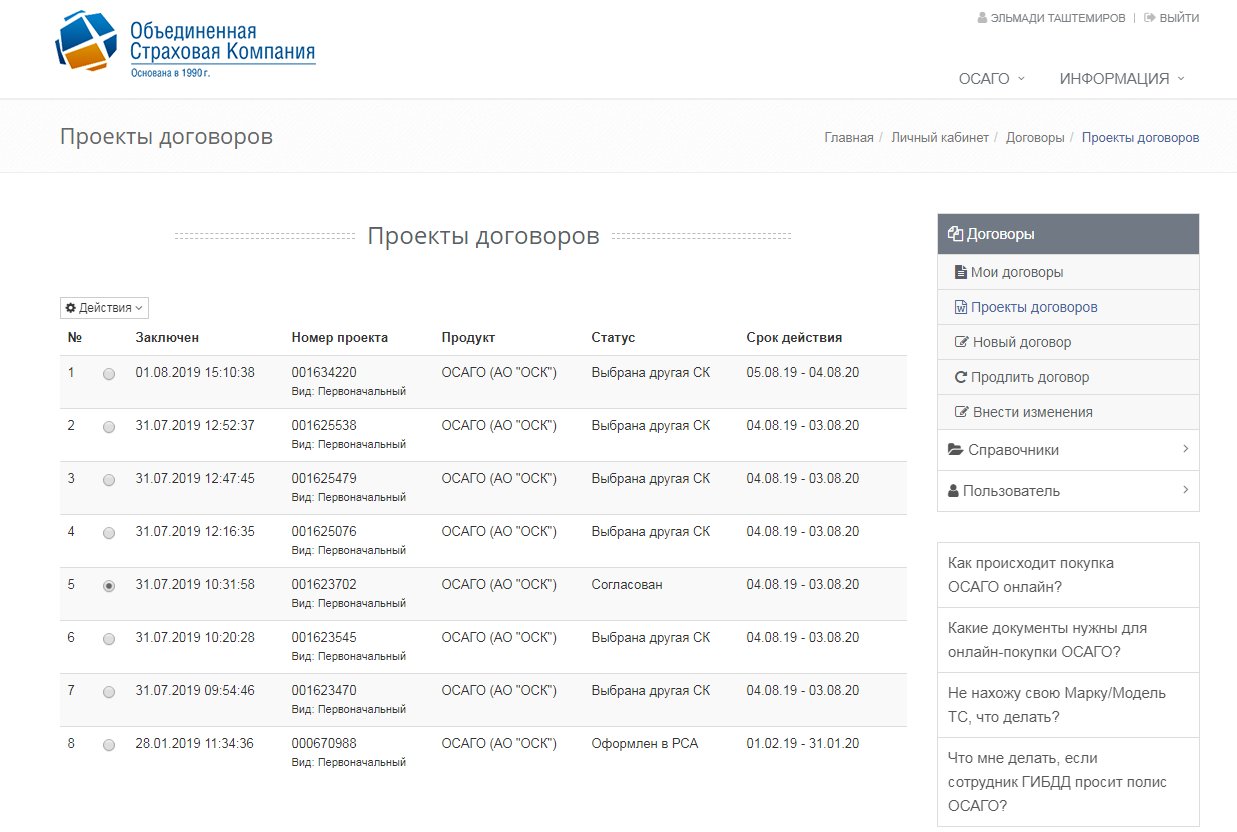Click Договоры sidebar header
1237x832 pixels.
pos(1068,234)
